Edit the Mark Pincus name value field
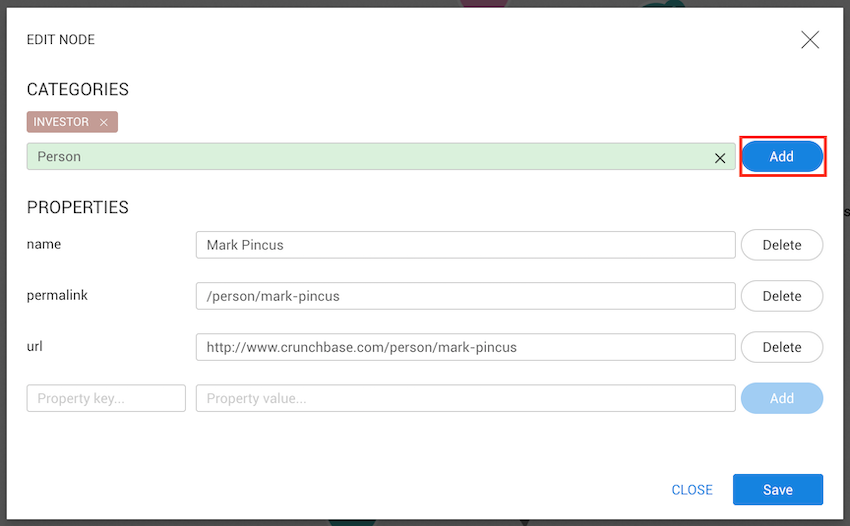Screen dimensions: 850x526 point(465,245)
